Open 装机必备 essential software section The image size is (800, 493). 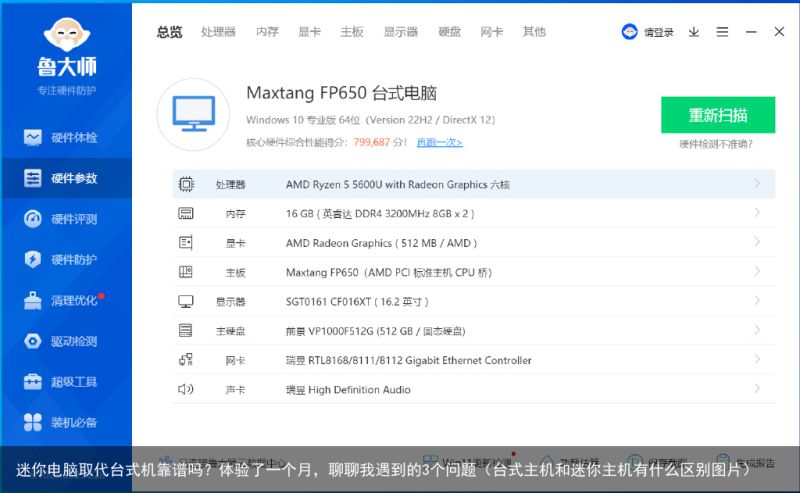65,422
